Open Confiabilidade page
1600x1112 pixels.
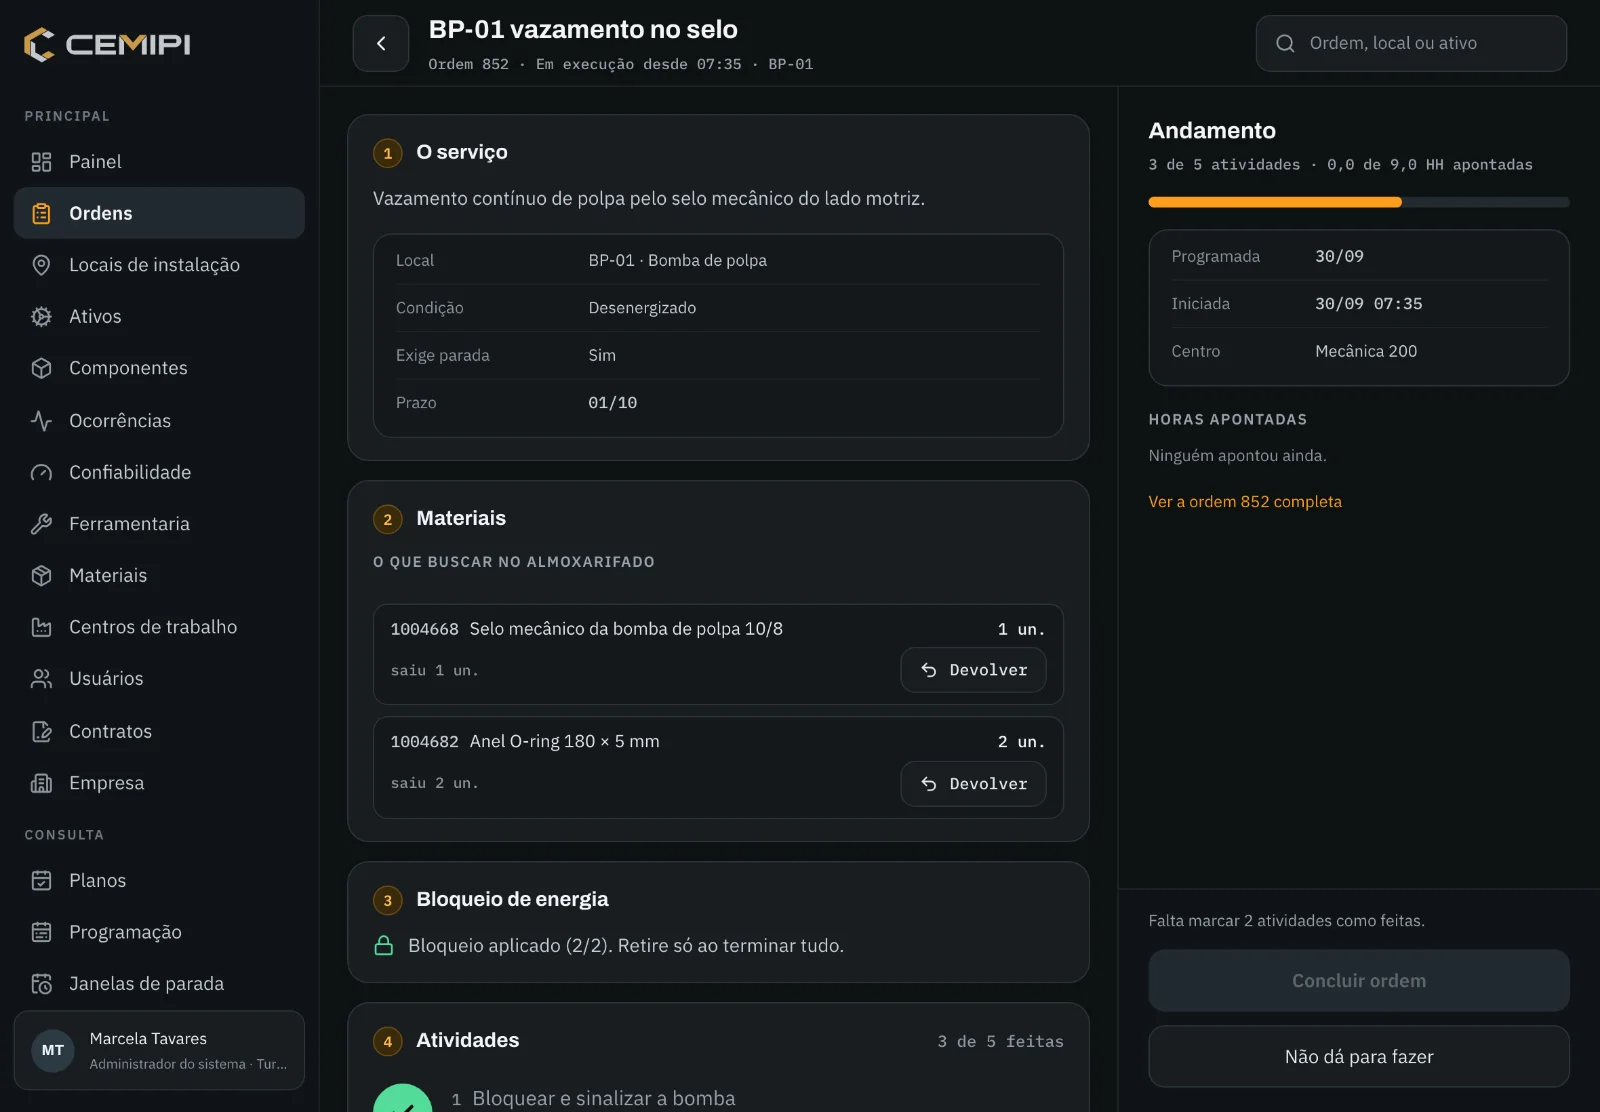coord(159,472)
